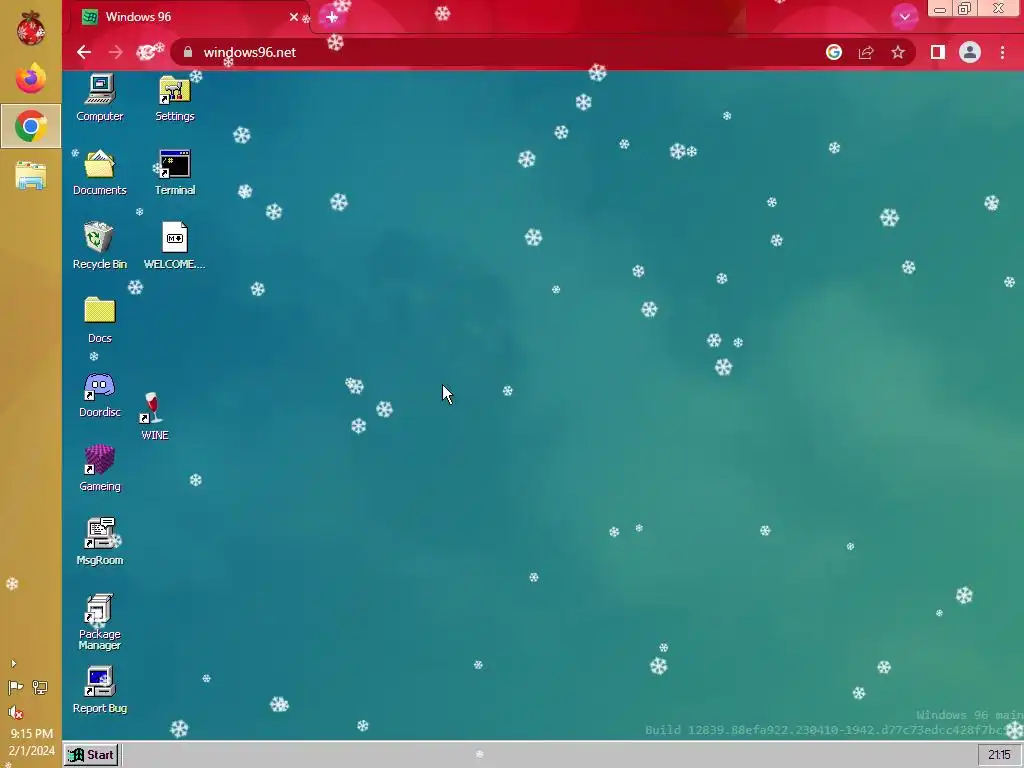Share this page icon

point(866,52)
